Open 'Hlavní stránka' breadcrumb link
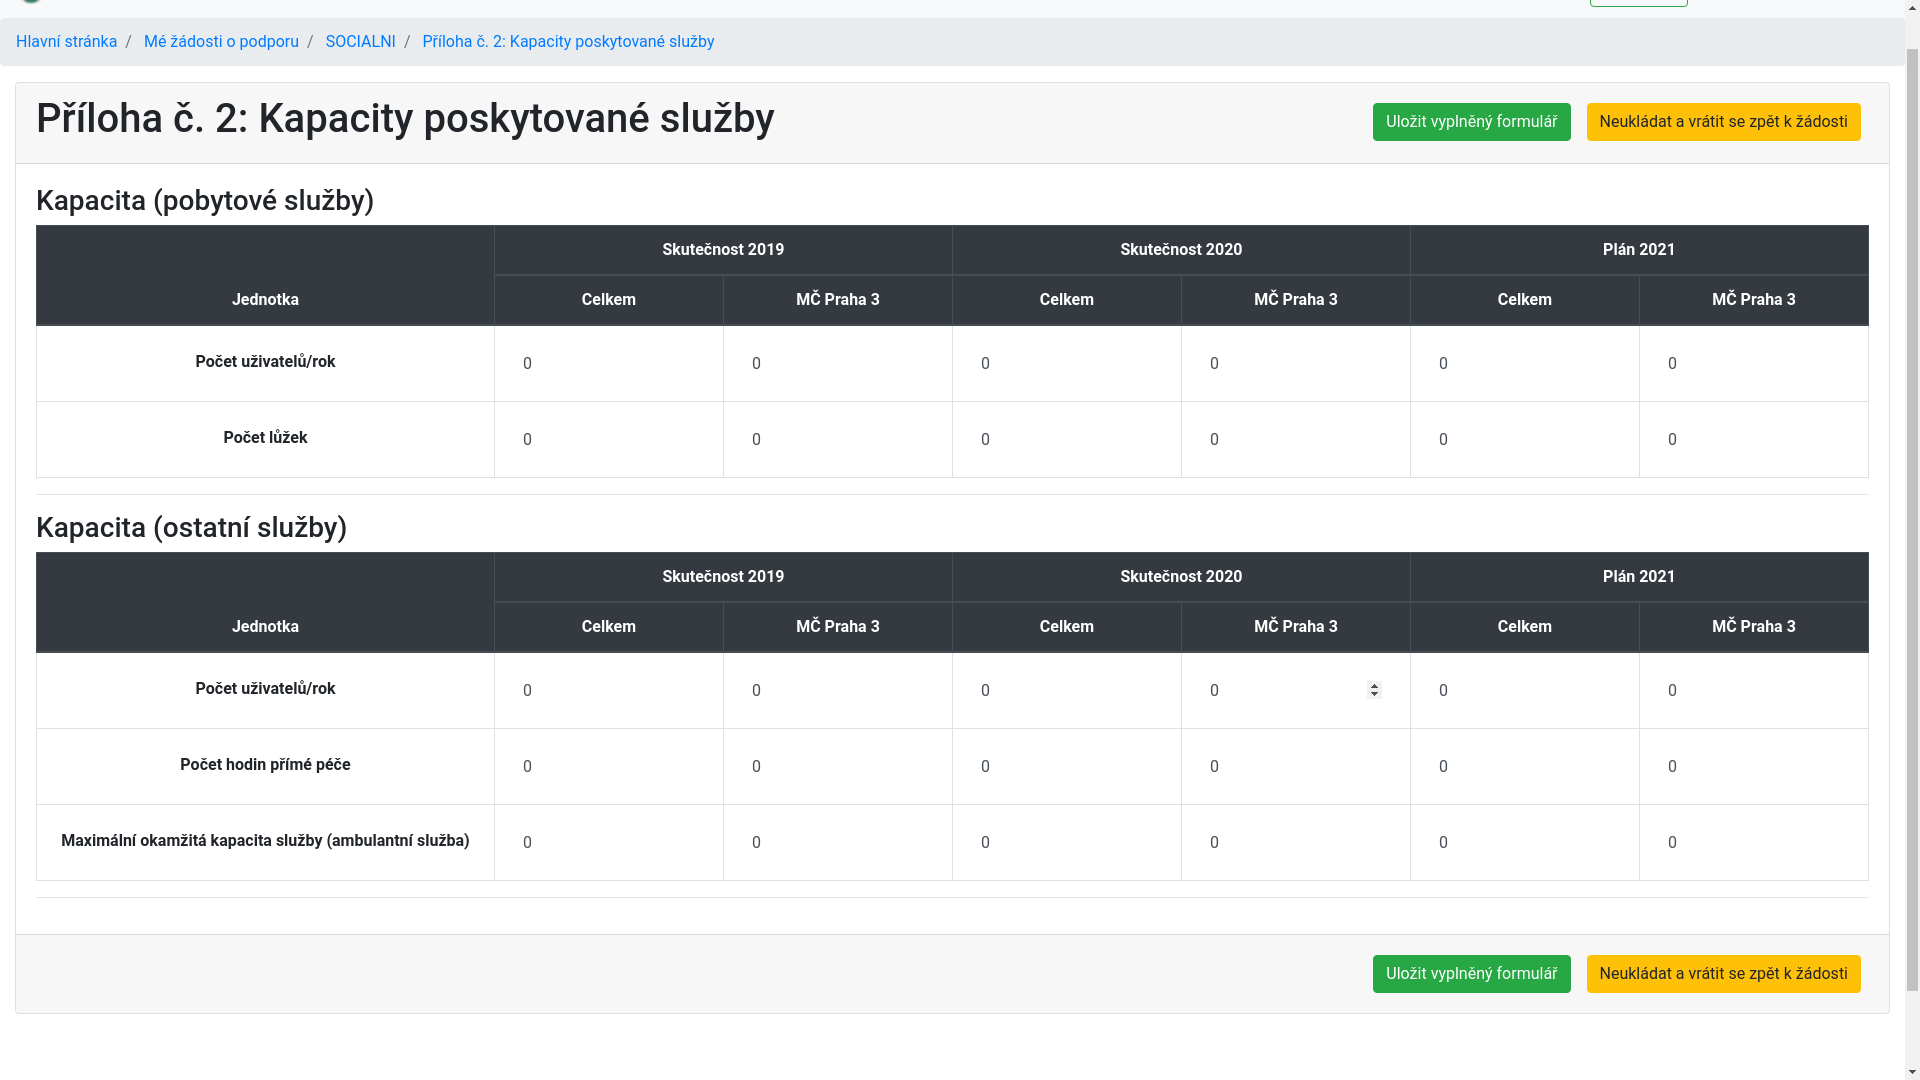1920x1080 pixels. (66, 42)
